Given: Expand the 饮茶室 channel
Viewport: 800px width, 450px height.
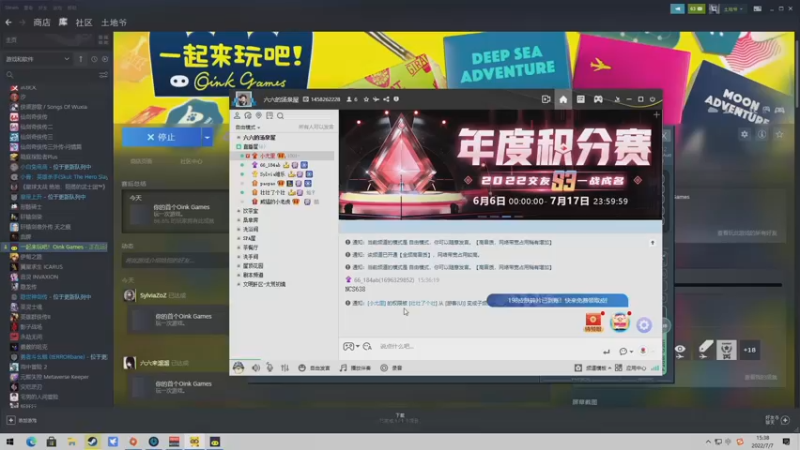Looking at the screenshot, I should tap(238, 211).
